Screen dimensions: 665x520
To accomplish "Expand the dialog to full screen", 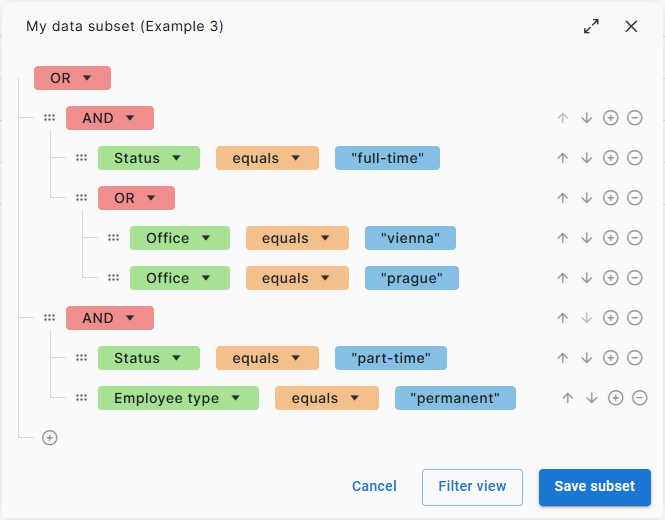I will point(591,27).
